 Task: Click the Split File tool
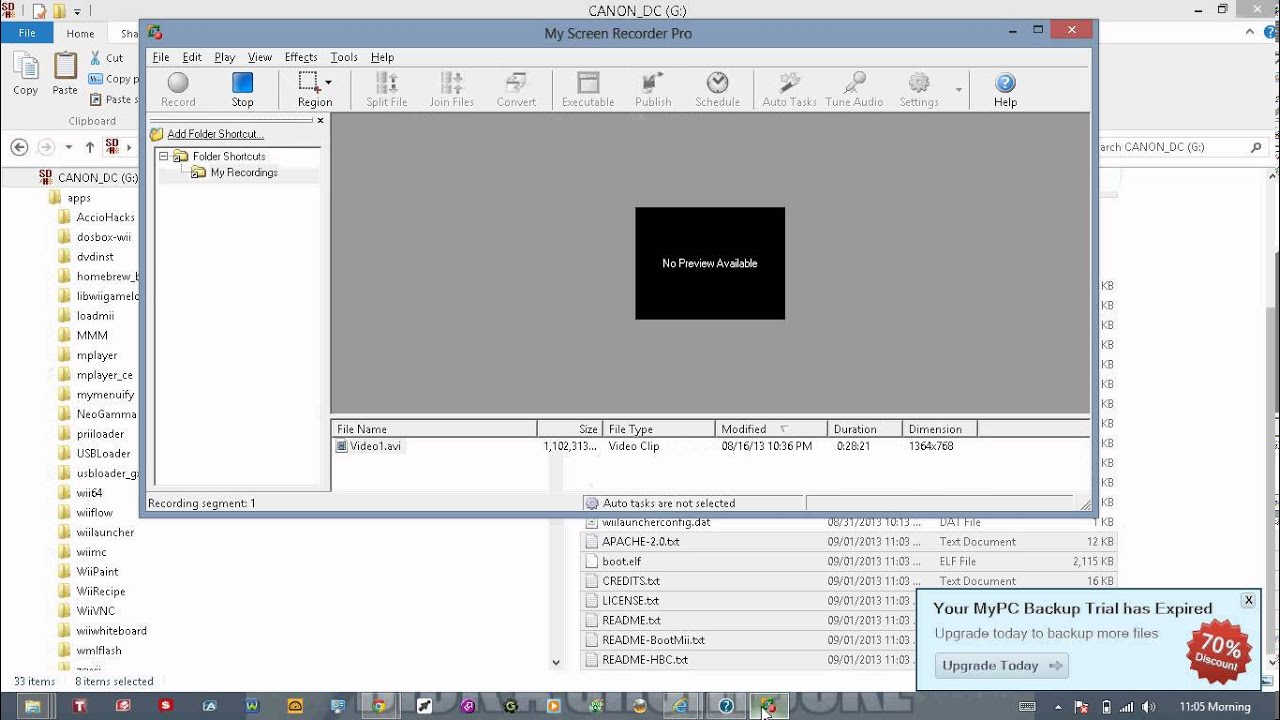coord(386,89)
